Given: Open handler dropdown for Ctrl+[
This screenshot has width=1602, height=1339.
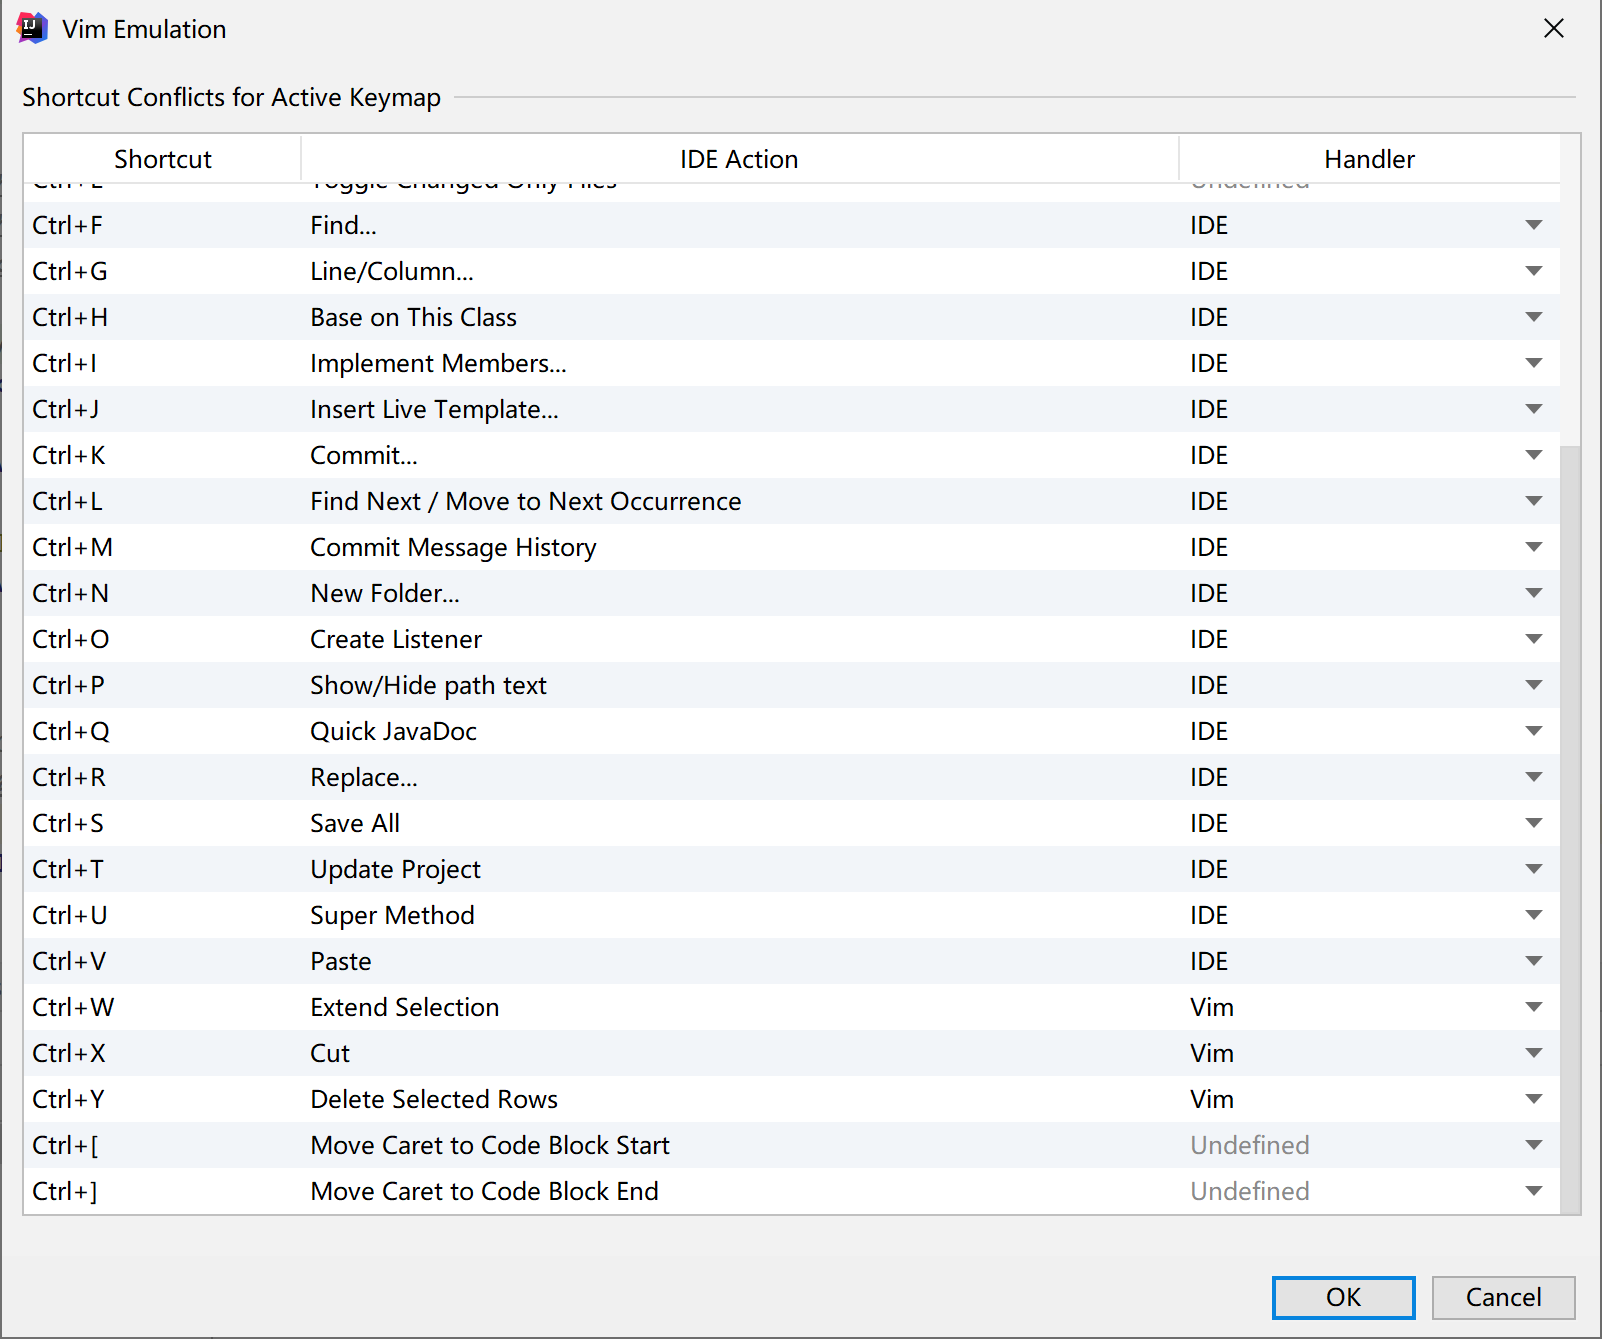Looking at the screenshot, I should pos(1534,1145).
